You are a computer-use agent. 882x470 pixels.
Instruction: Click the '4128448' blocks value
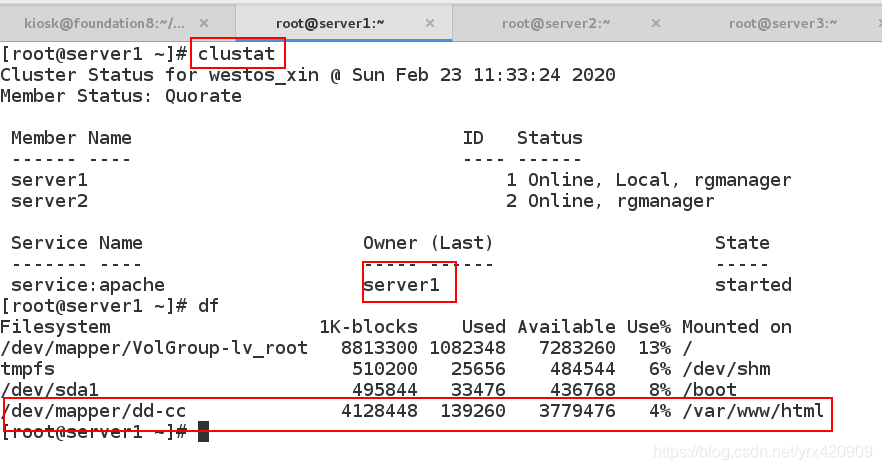pos(379,411)
